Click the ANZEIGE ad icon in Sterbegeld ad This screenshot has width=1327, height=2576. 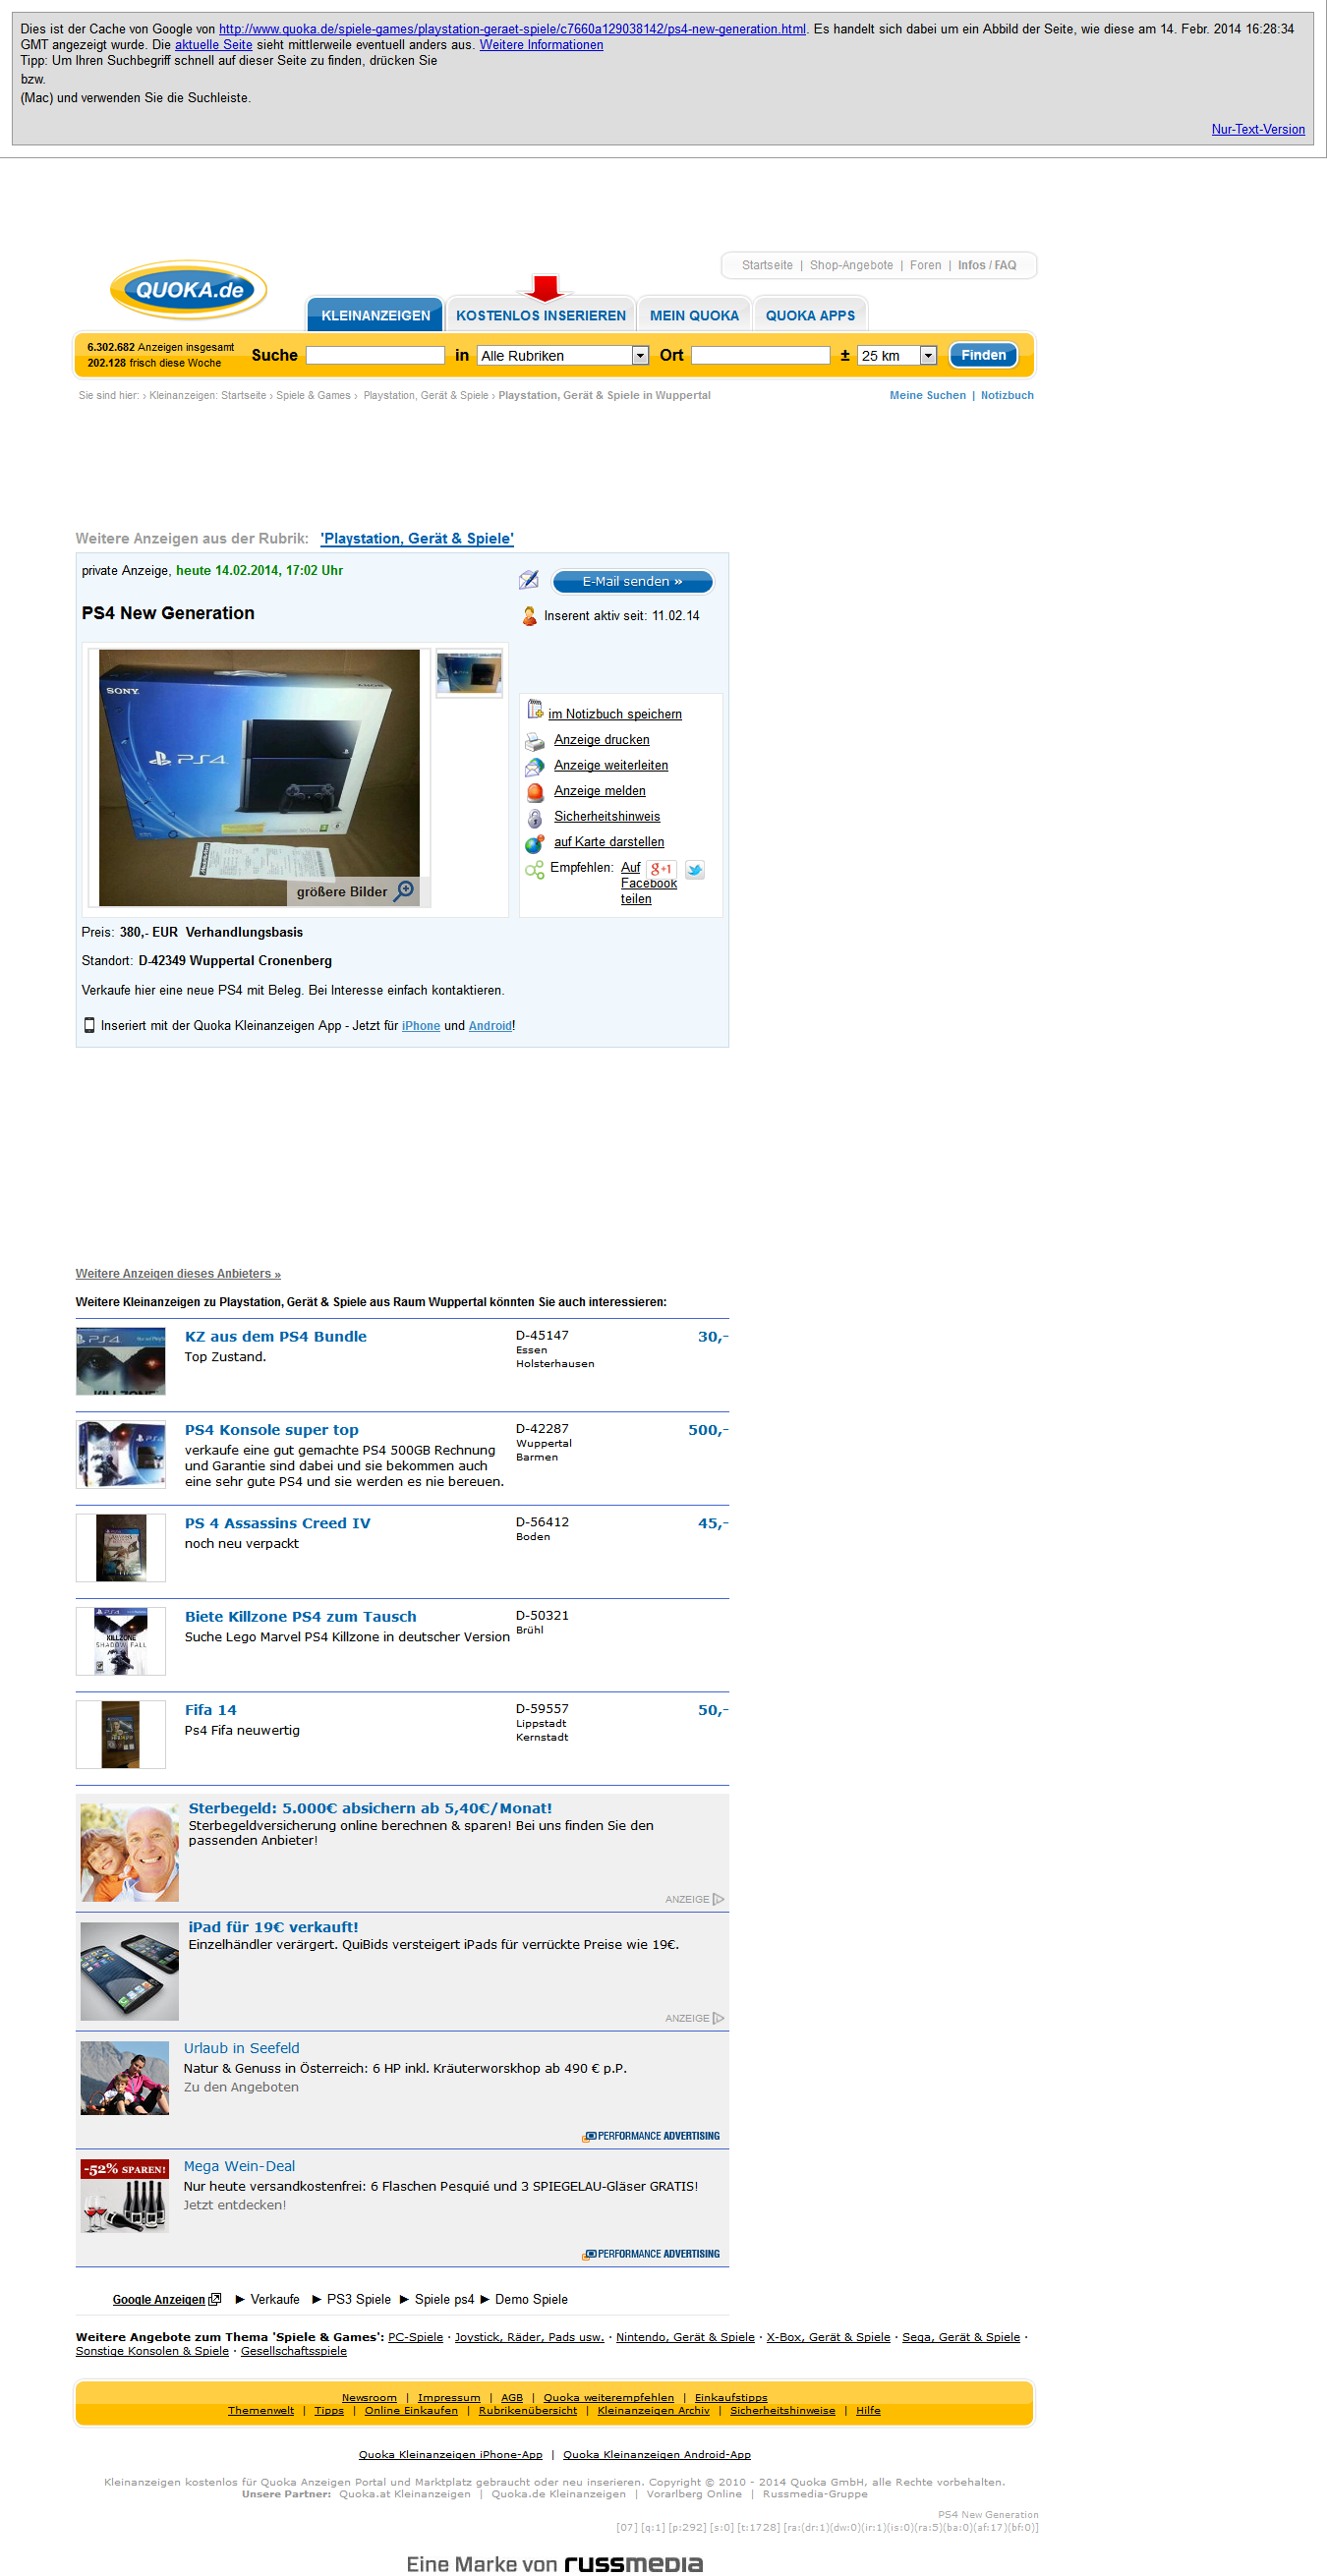(718, 1899)
